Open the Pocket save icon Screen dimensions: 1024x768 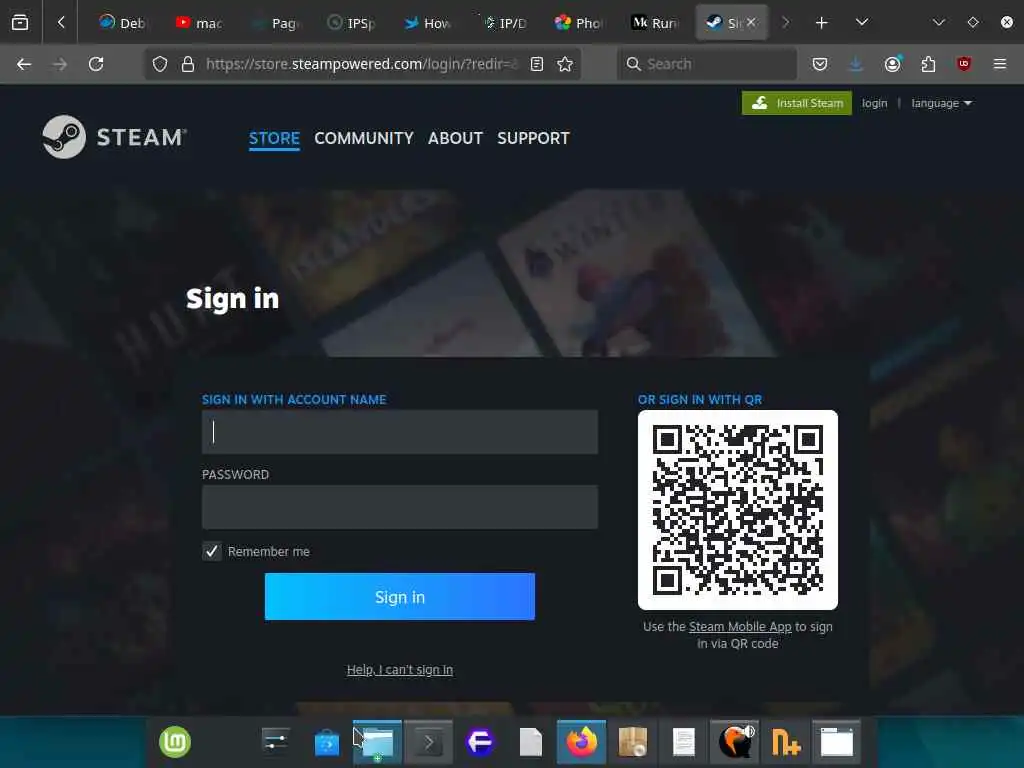coord(820,64)
